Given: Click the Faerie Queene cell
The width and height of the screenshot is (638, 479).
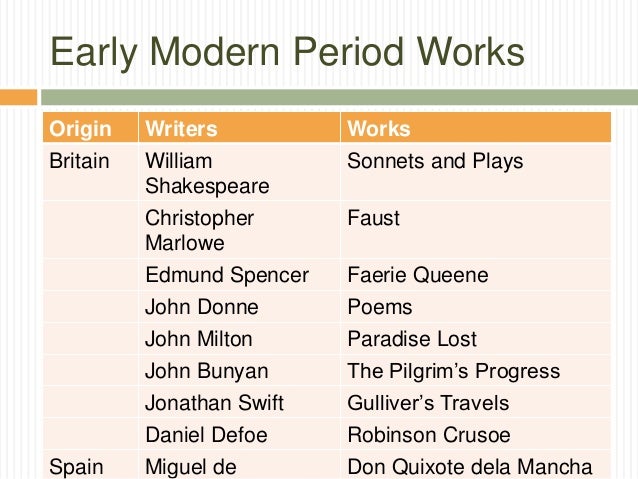Looking at the screenshot, I should tap(476, 275).
